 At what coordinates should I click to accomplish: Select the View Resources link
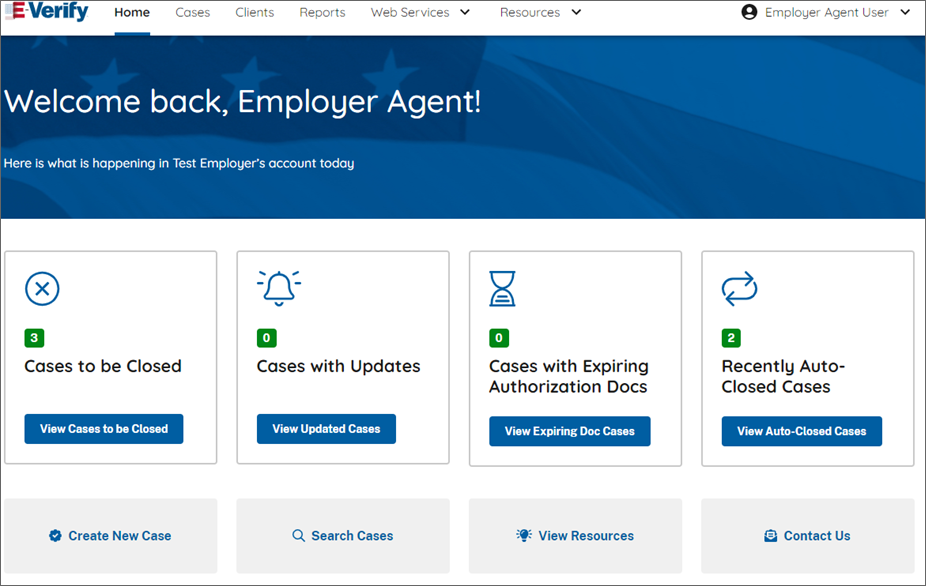[586, 536]
